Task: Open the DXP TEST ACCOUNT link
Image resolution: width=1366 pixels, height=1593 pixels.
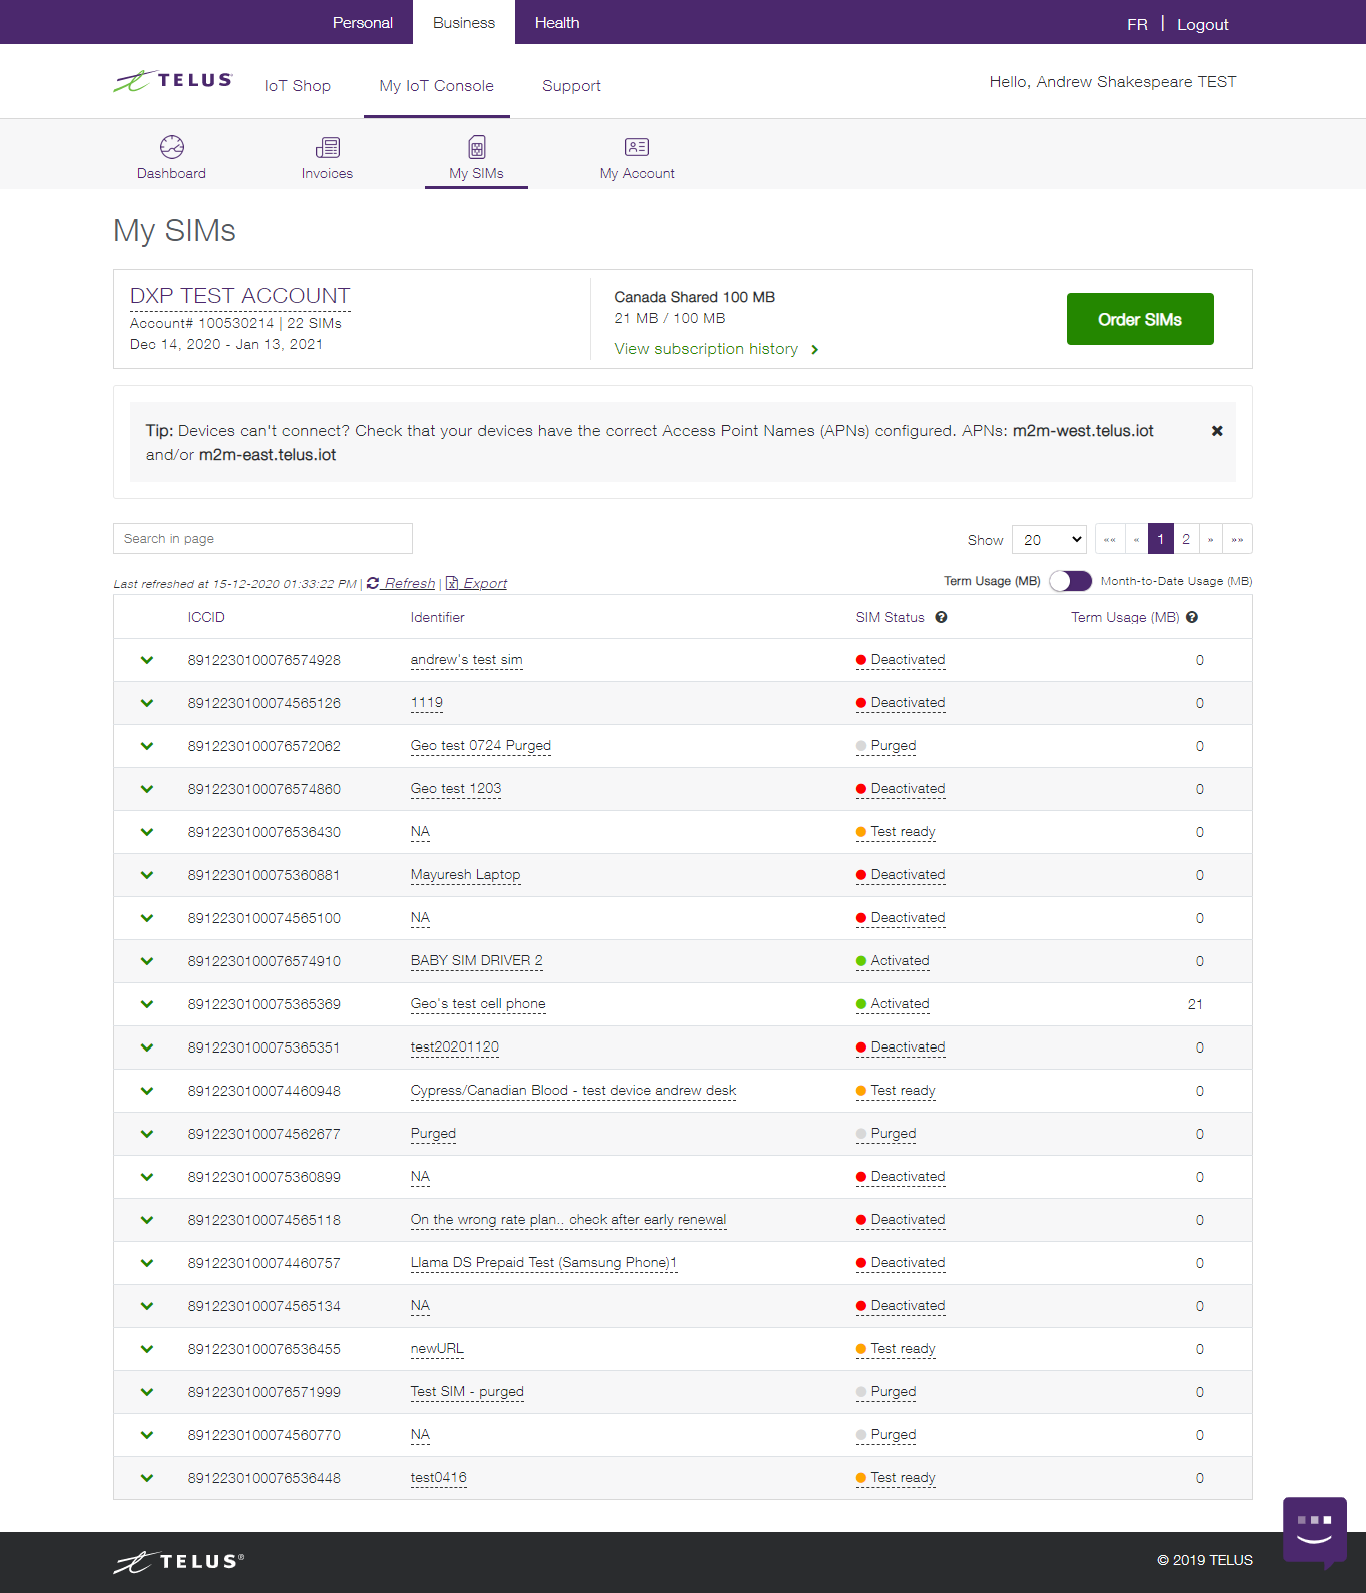Action: [240, 296]
